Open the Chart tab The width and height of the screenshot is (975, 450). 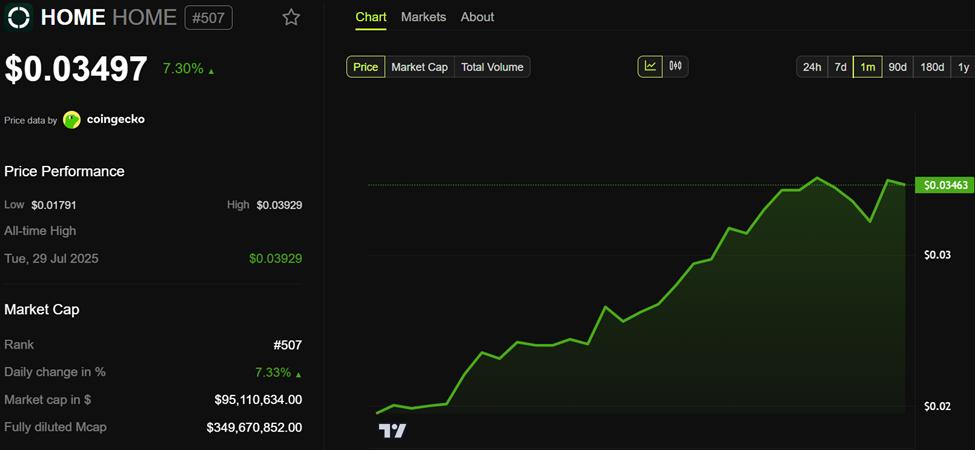coord(371,17)
